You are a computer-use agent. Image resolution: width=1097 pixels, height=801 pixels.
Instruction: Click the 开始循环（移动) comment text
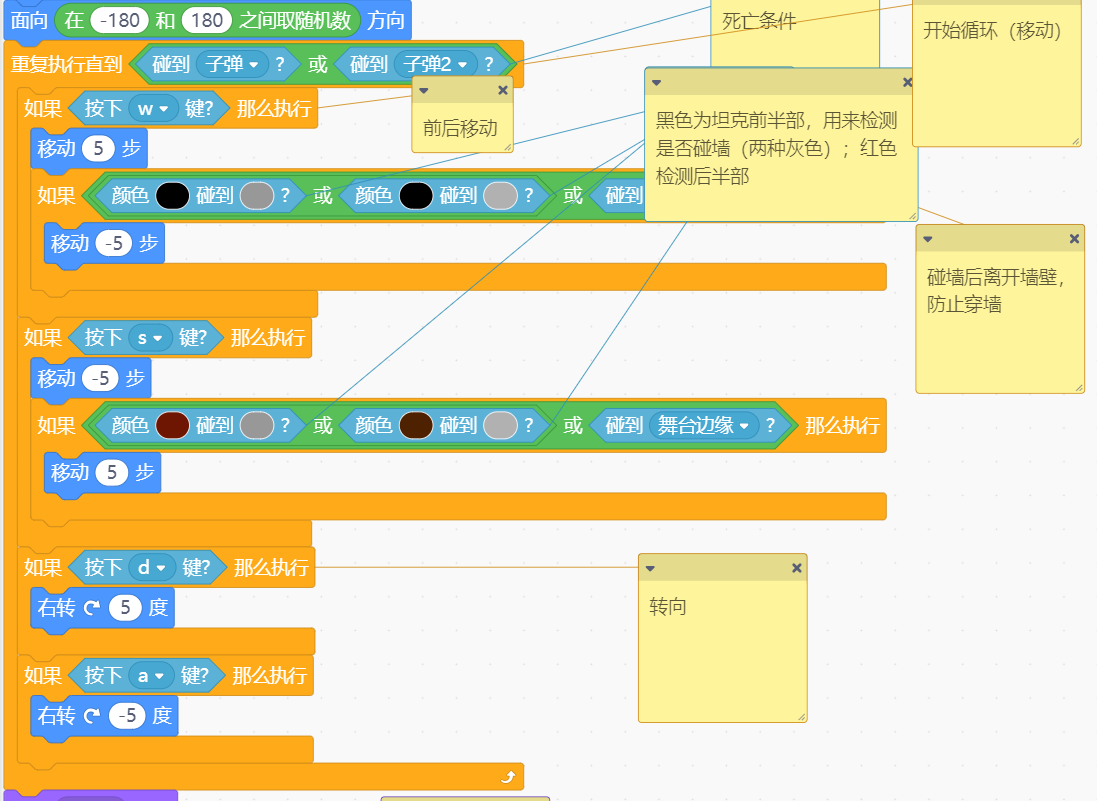[x=992, y=30]
